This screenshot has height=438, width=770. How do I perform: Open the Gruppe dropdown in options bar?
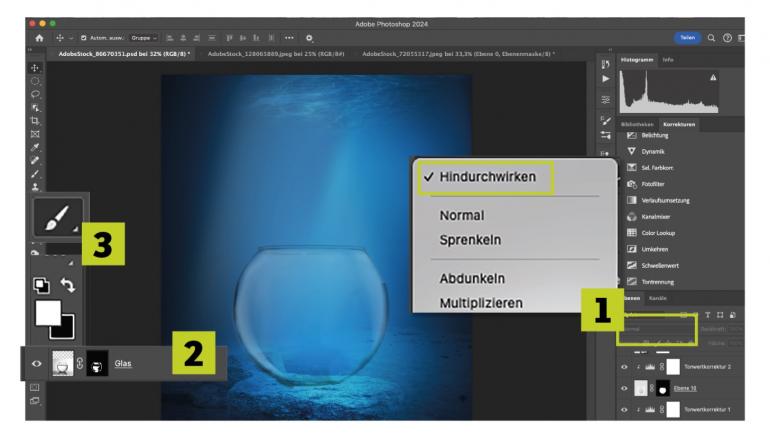click(144, 38)
